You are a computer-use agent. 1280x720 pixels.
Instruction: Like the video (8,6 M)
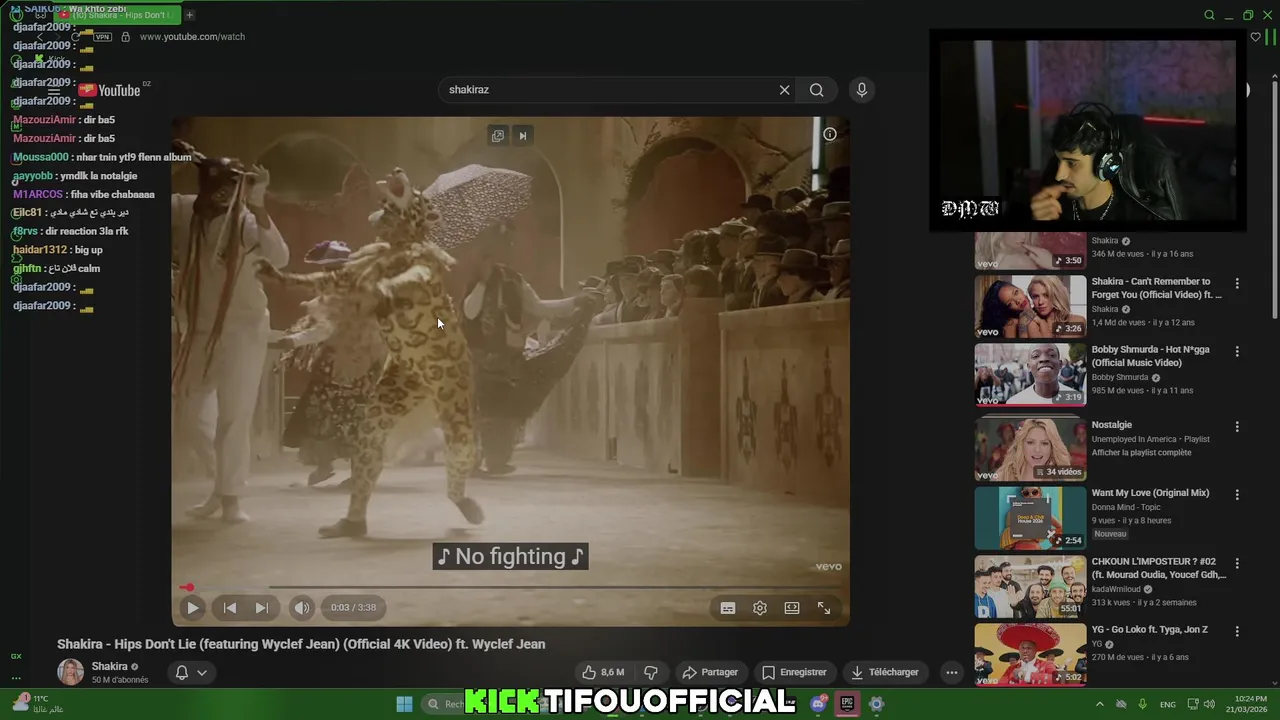click(603, 672)
